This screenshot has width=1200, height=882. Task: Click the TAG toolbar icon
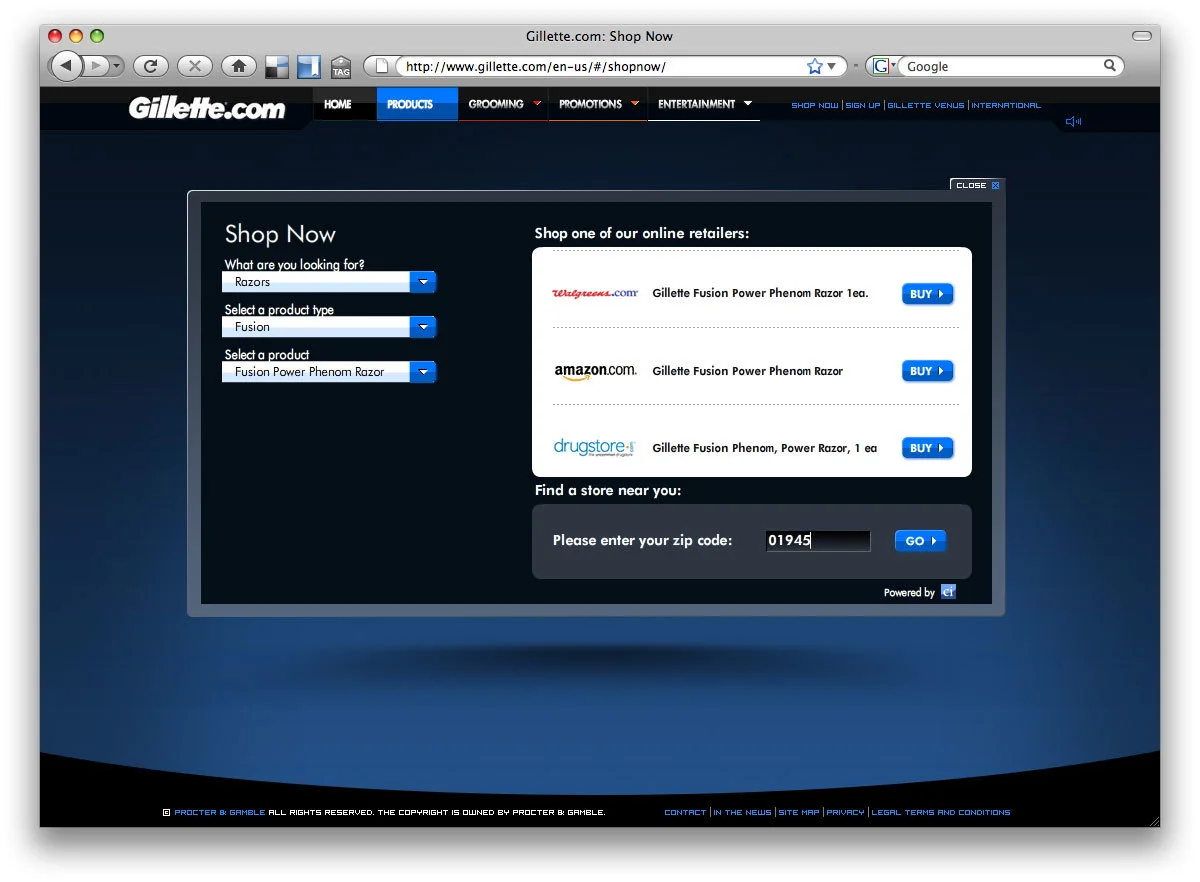[341, 67]
